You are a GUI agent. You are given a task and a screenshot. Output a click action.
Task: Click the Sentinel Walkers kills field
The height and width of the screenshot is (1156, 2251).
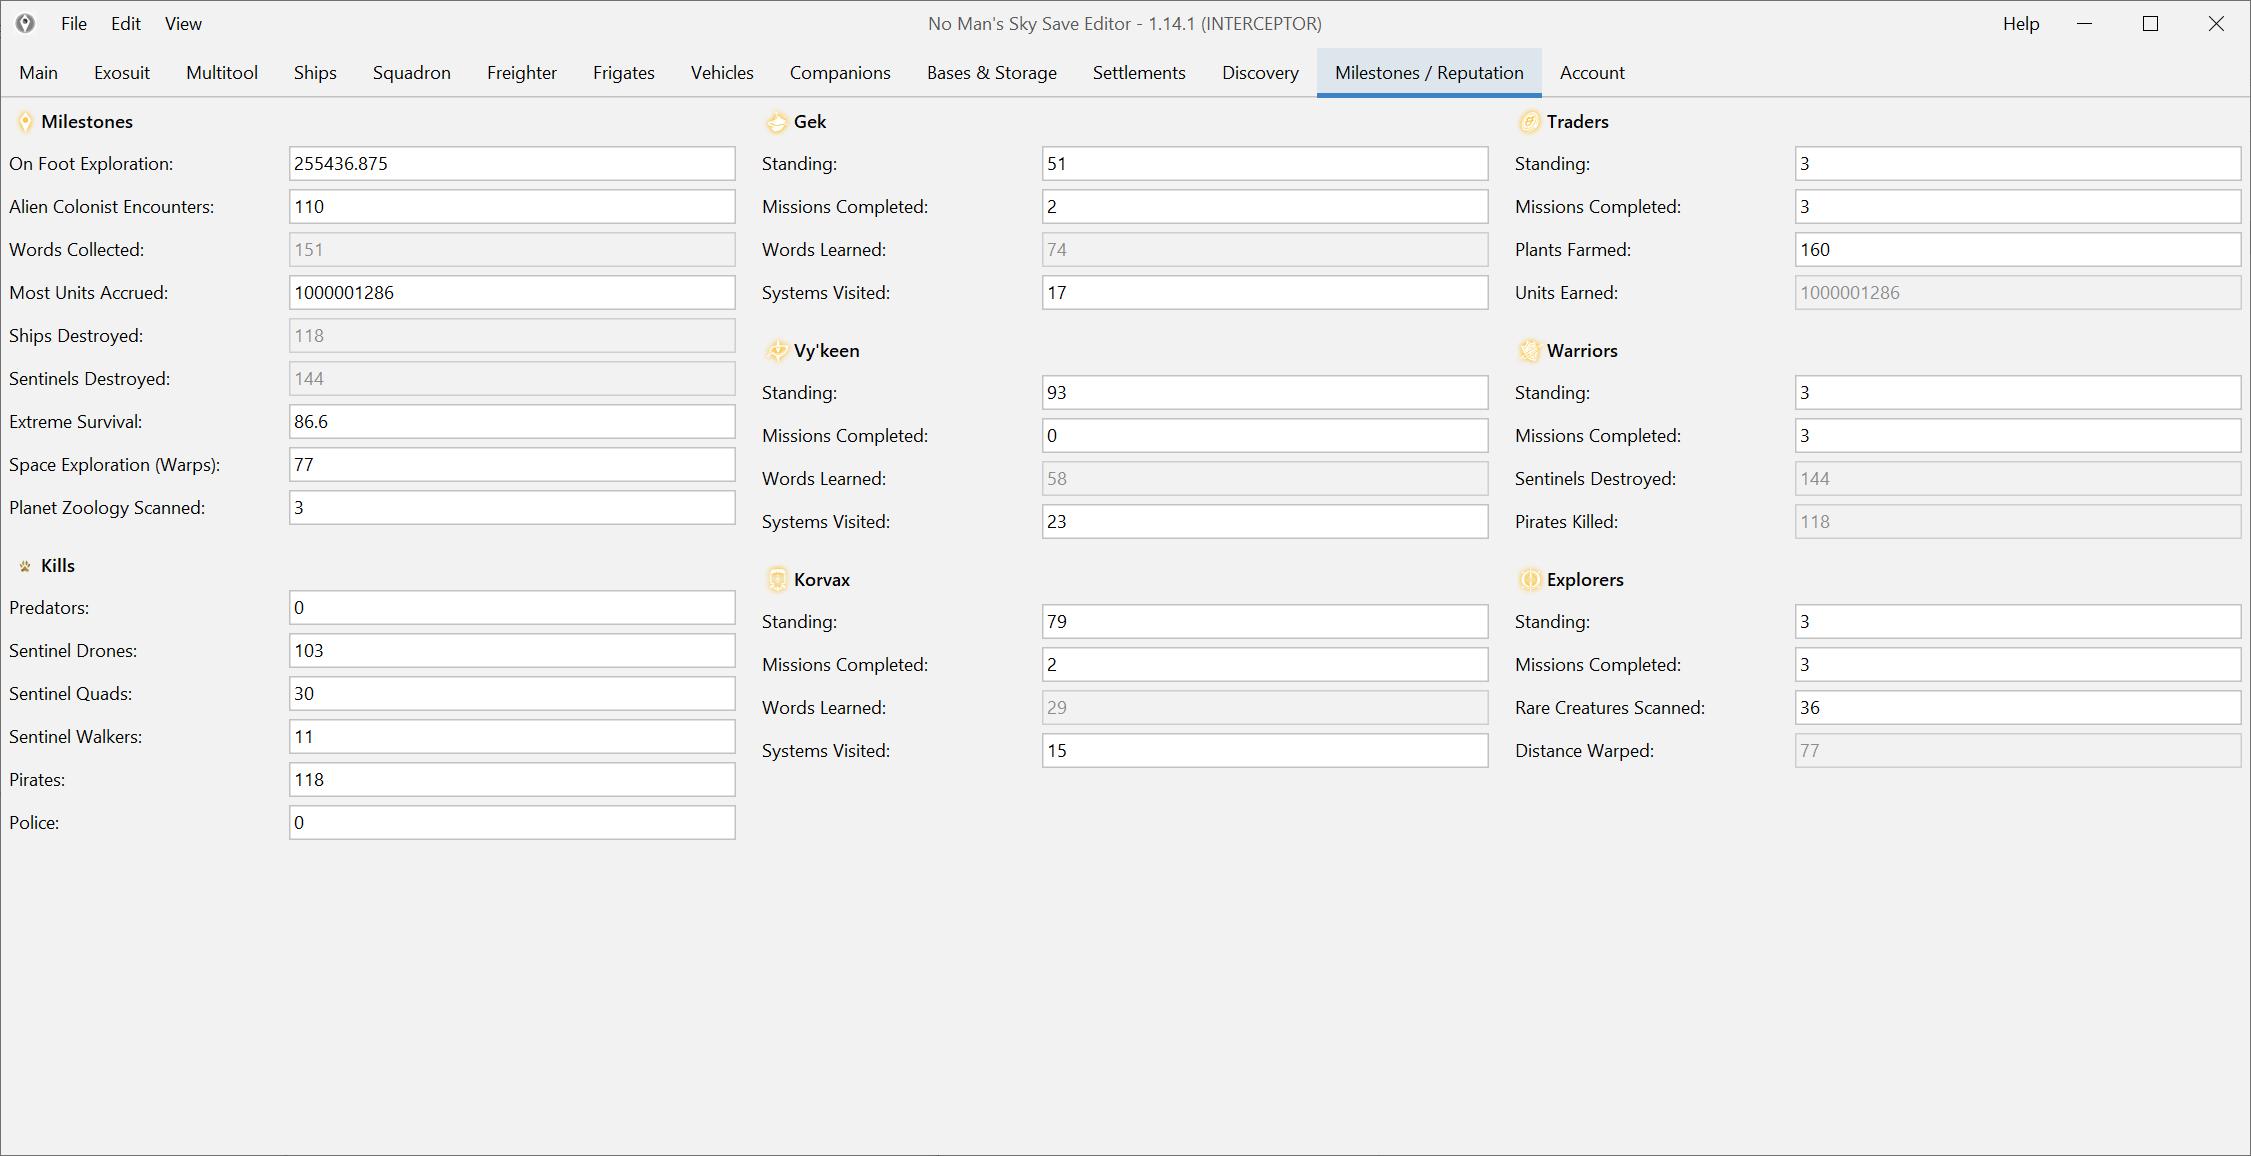click(512, 737)
